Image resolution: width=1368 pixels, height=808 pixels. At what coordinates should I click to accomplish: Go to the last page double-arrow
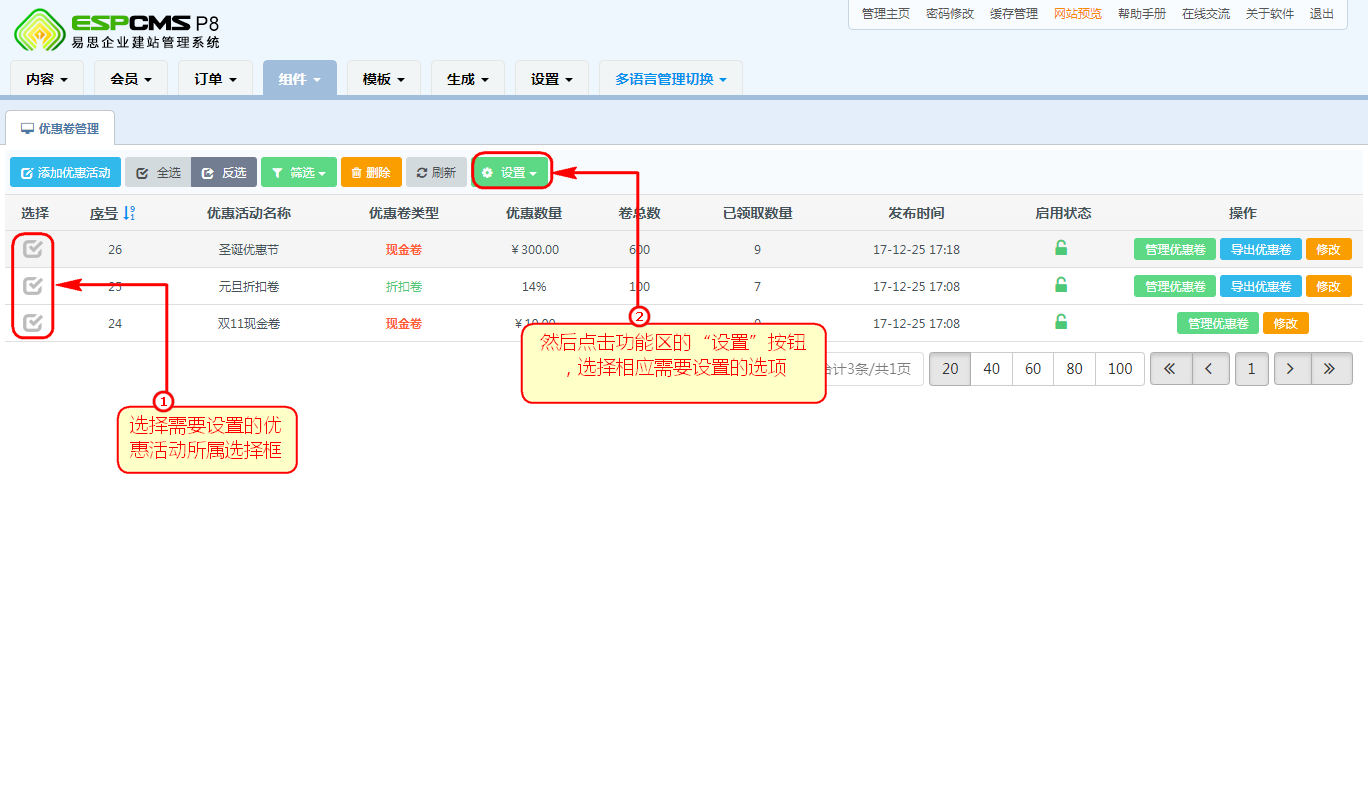[1330, 369]
